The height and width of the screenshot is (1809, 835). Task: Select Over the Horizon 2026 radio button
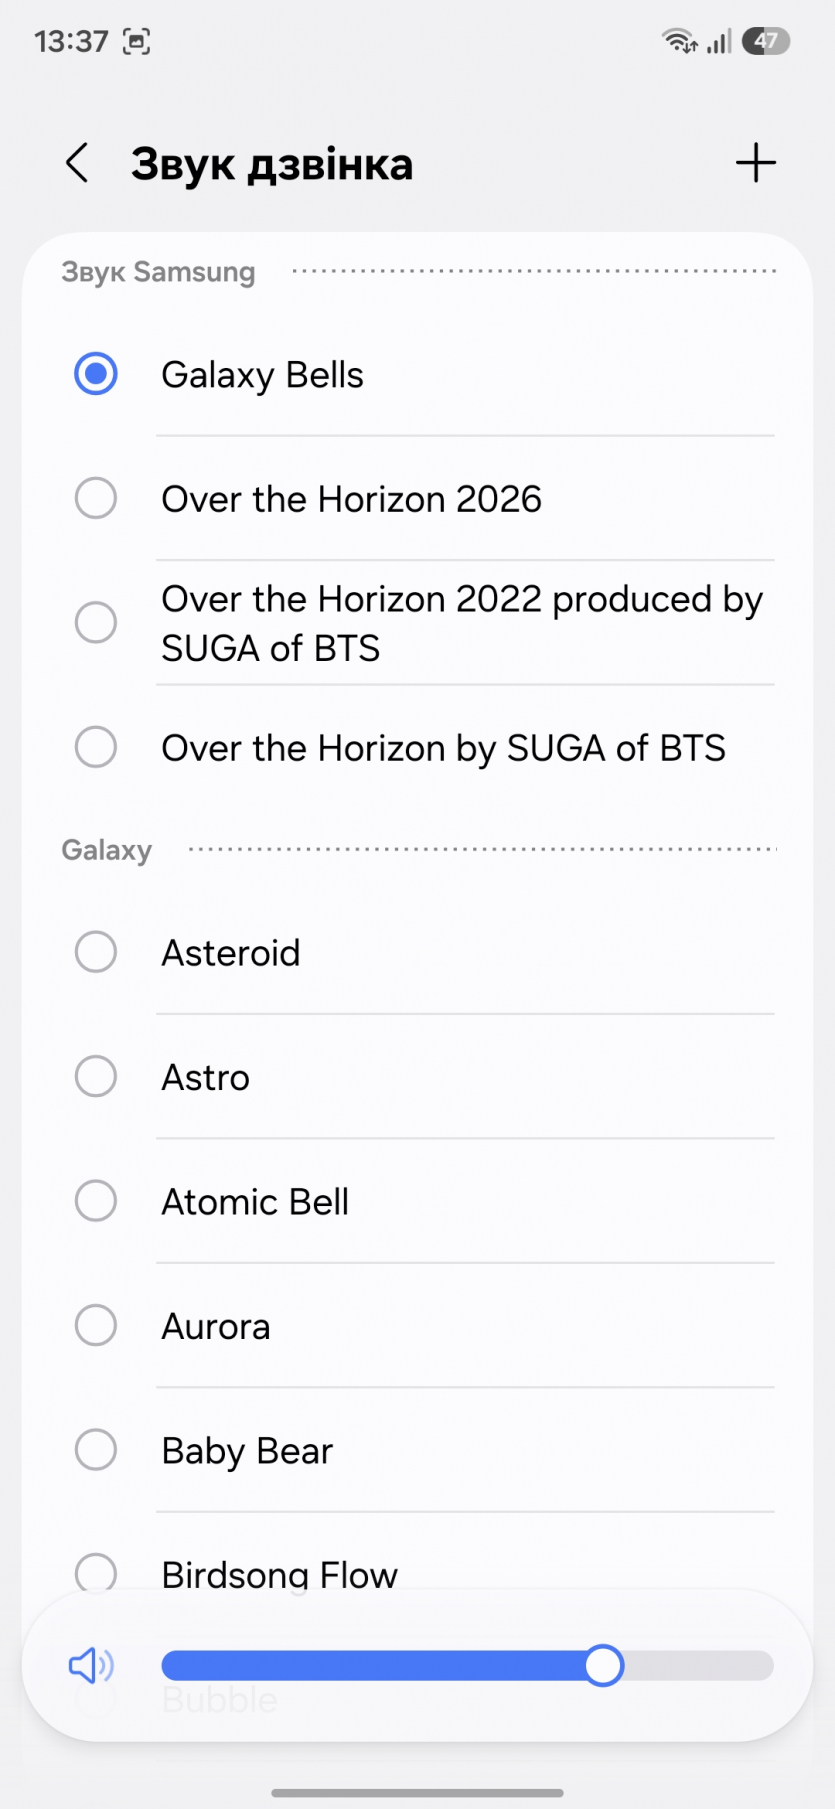96,498
